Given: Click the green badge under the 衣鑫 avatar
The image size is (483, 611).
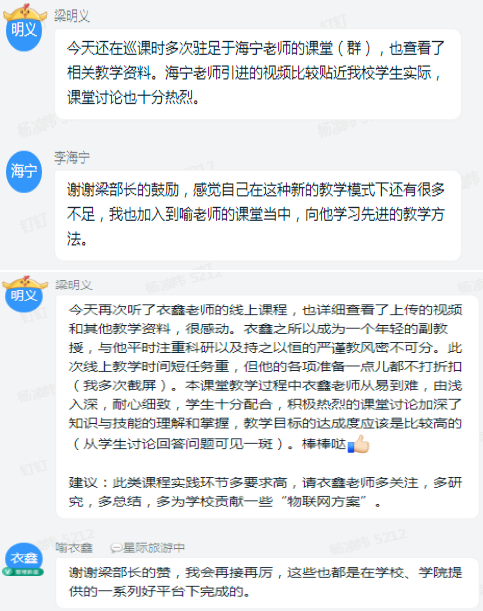Looking at the screenshot, I should click(23, 572).
